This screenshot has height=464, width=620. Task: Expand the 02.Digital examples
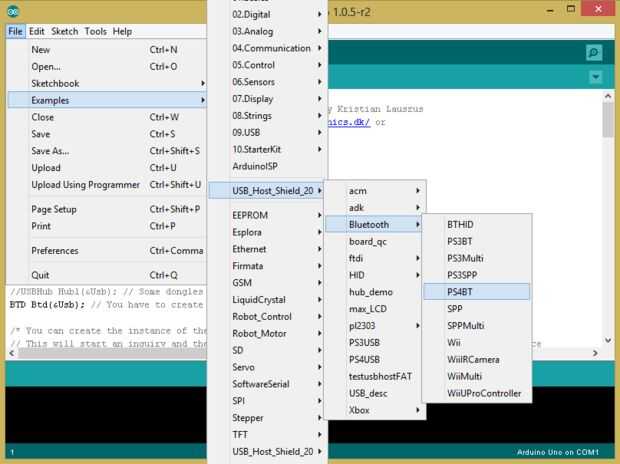(x=267, y=14)
